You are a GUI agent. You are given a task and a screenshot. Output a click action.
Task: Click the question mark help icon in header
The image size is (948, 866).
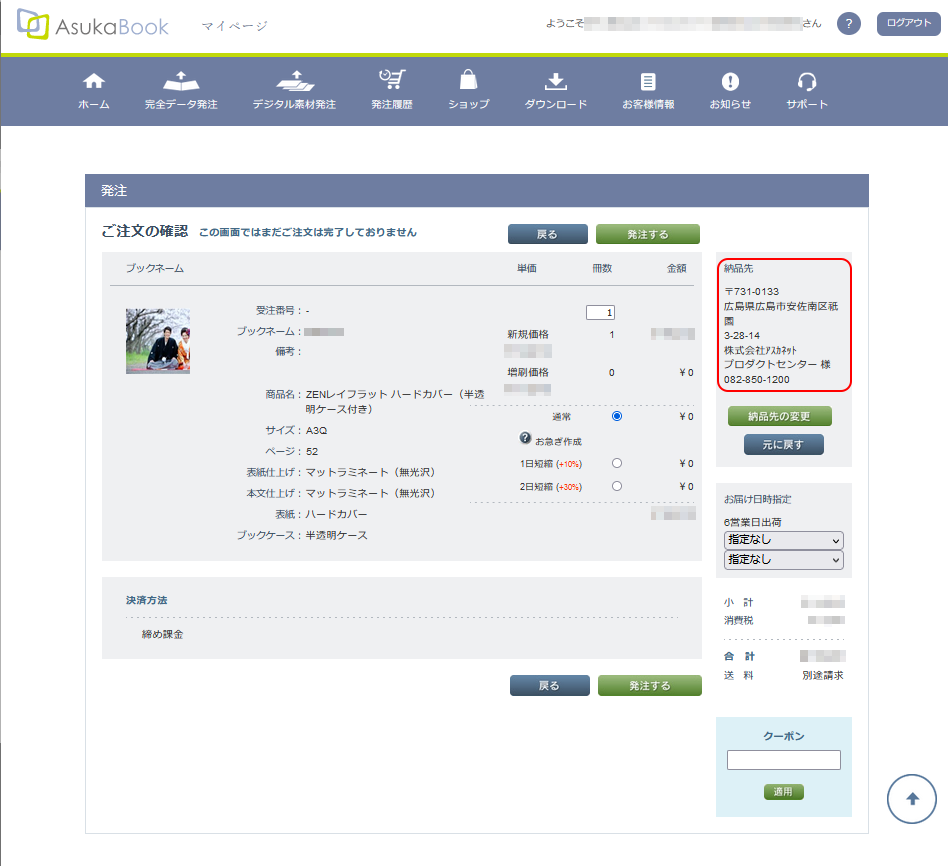[x=848, y=24]
